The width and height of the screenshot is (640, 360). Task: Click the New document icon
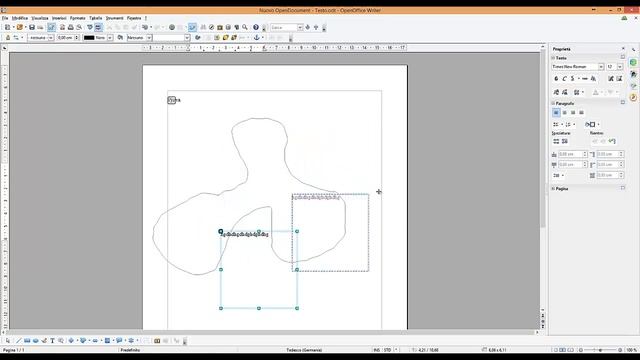pyautogui.click(x=7, y=27)
